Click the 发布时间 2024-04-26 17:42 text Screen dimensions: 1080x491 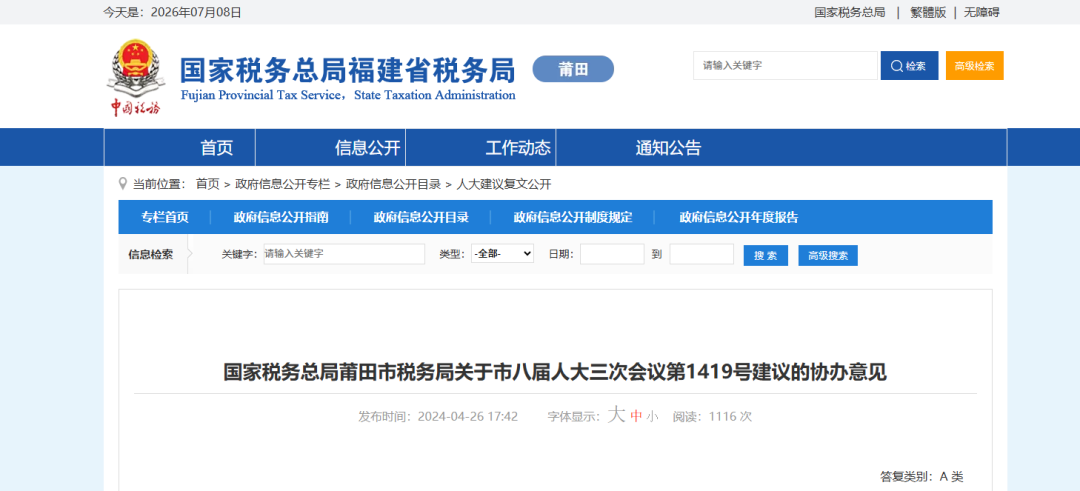click(x=438, y=417)
